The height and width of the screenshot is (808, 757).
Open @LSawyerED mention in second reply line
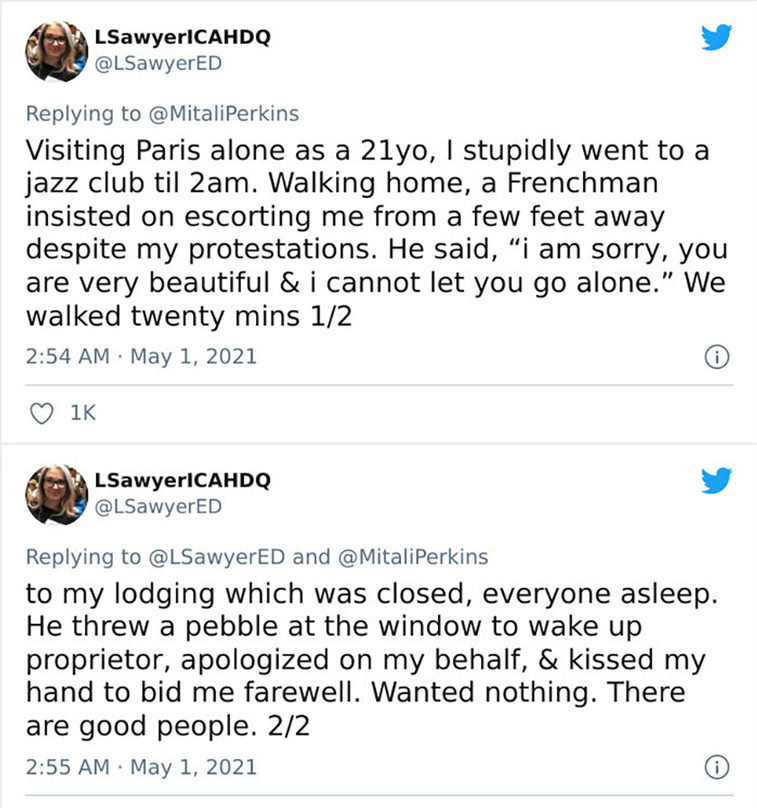click(216, 557)
